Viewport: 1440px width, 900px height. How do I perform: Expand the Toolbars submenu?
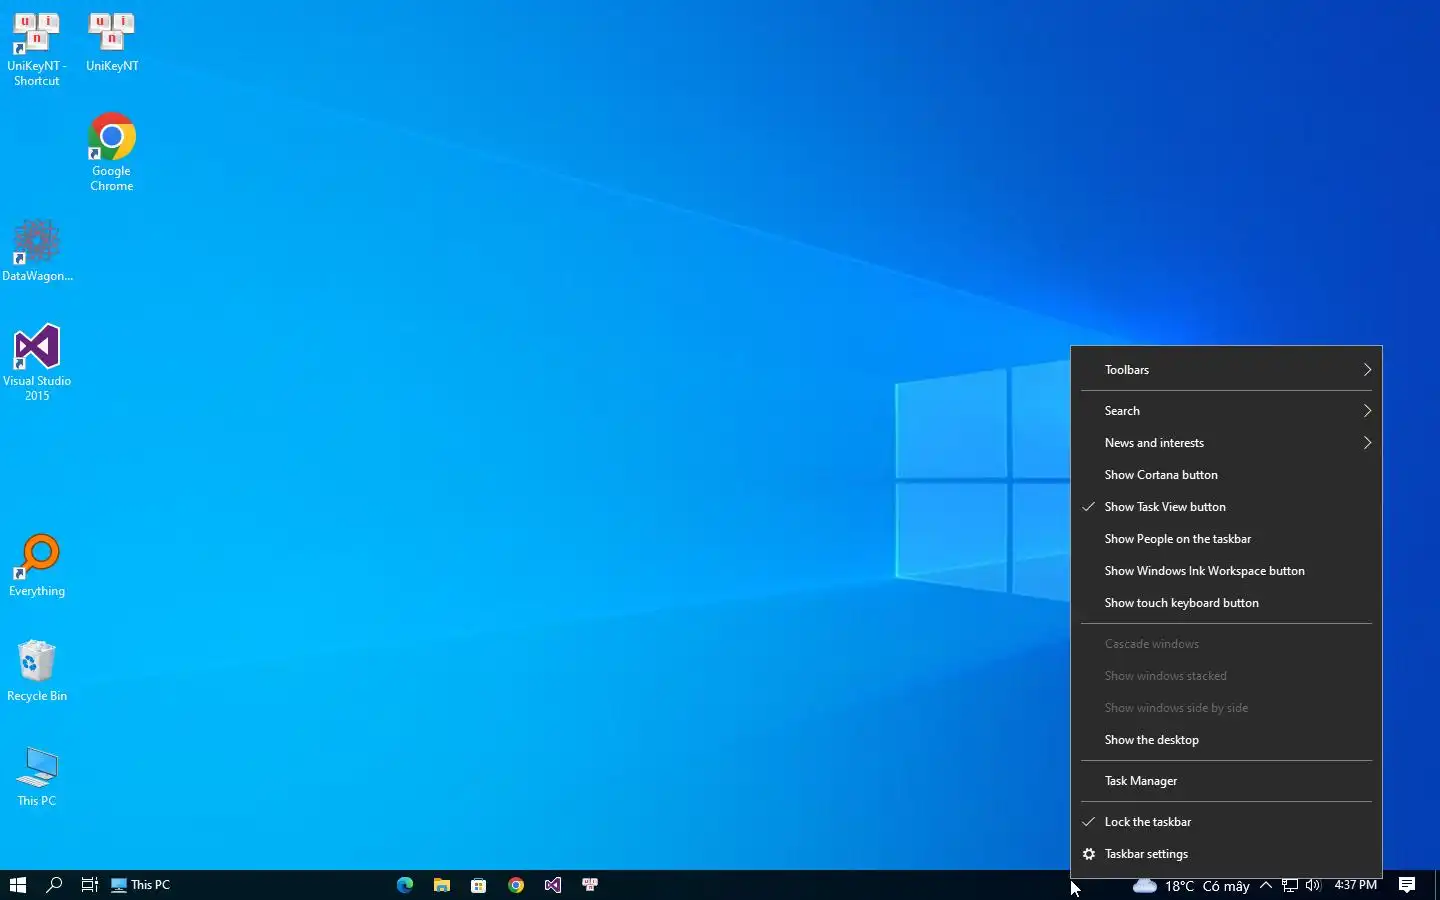(1226, 370)
